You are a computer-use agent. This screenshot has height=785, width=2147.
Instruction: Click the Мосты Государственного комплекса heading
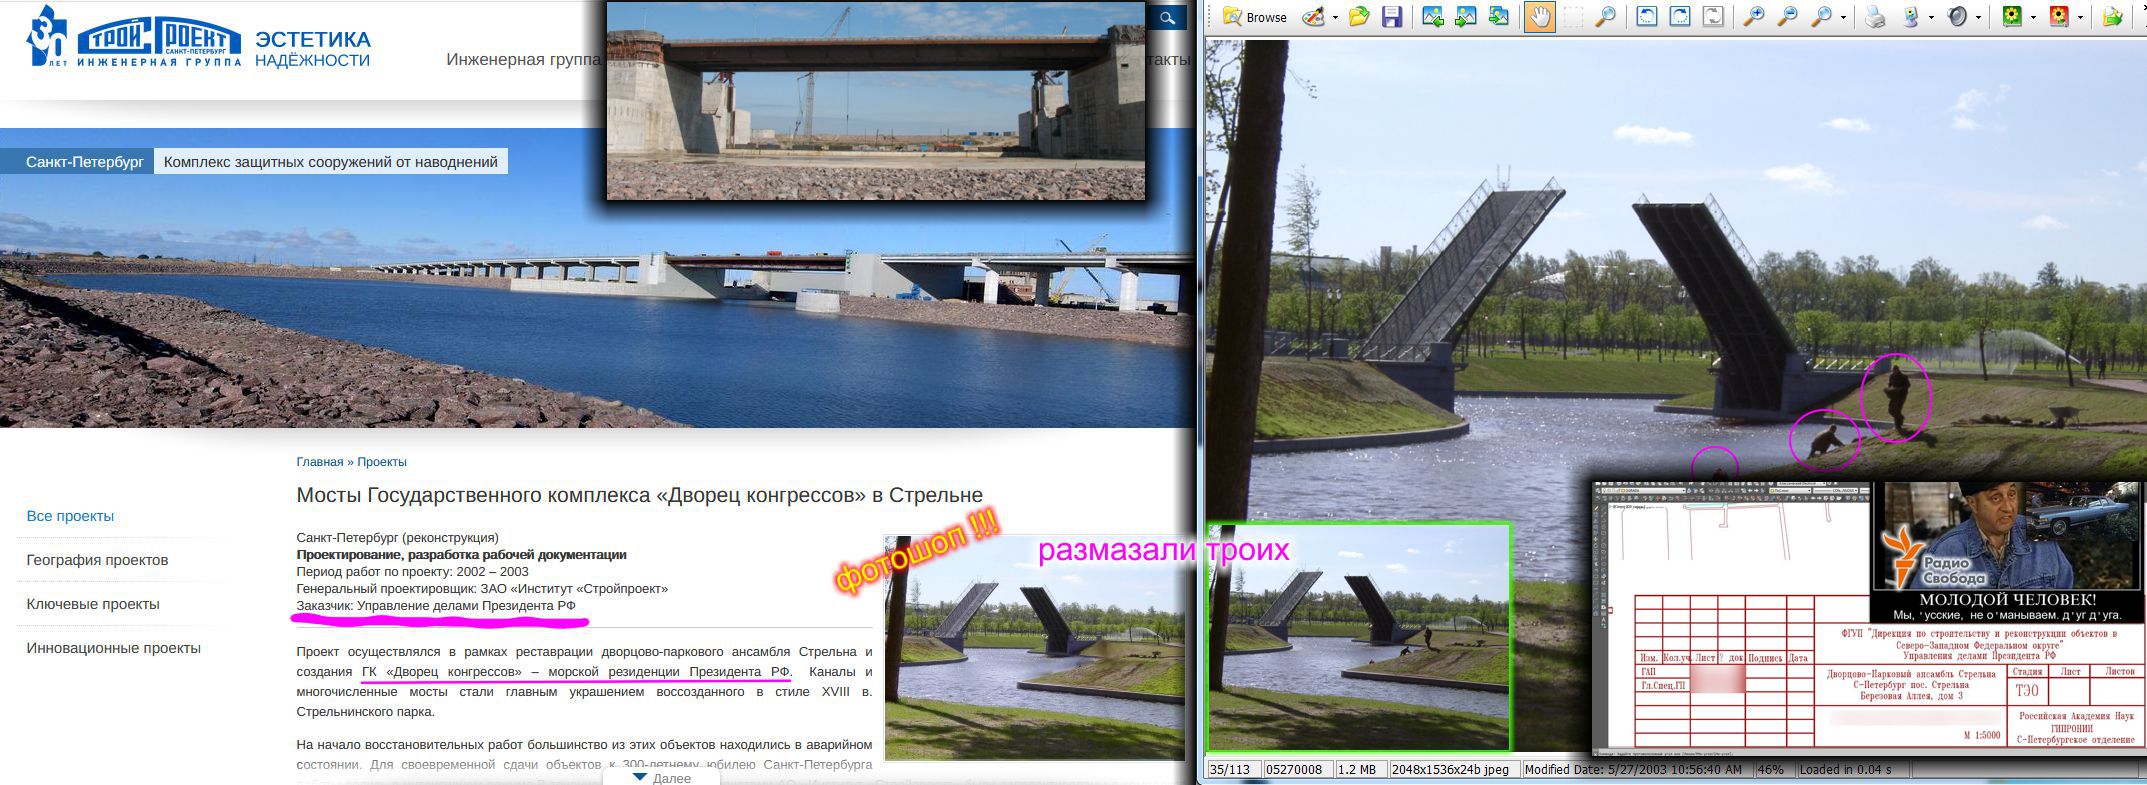point(640,495)
